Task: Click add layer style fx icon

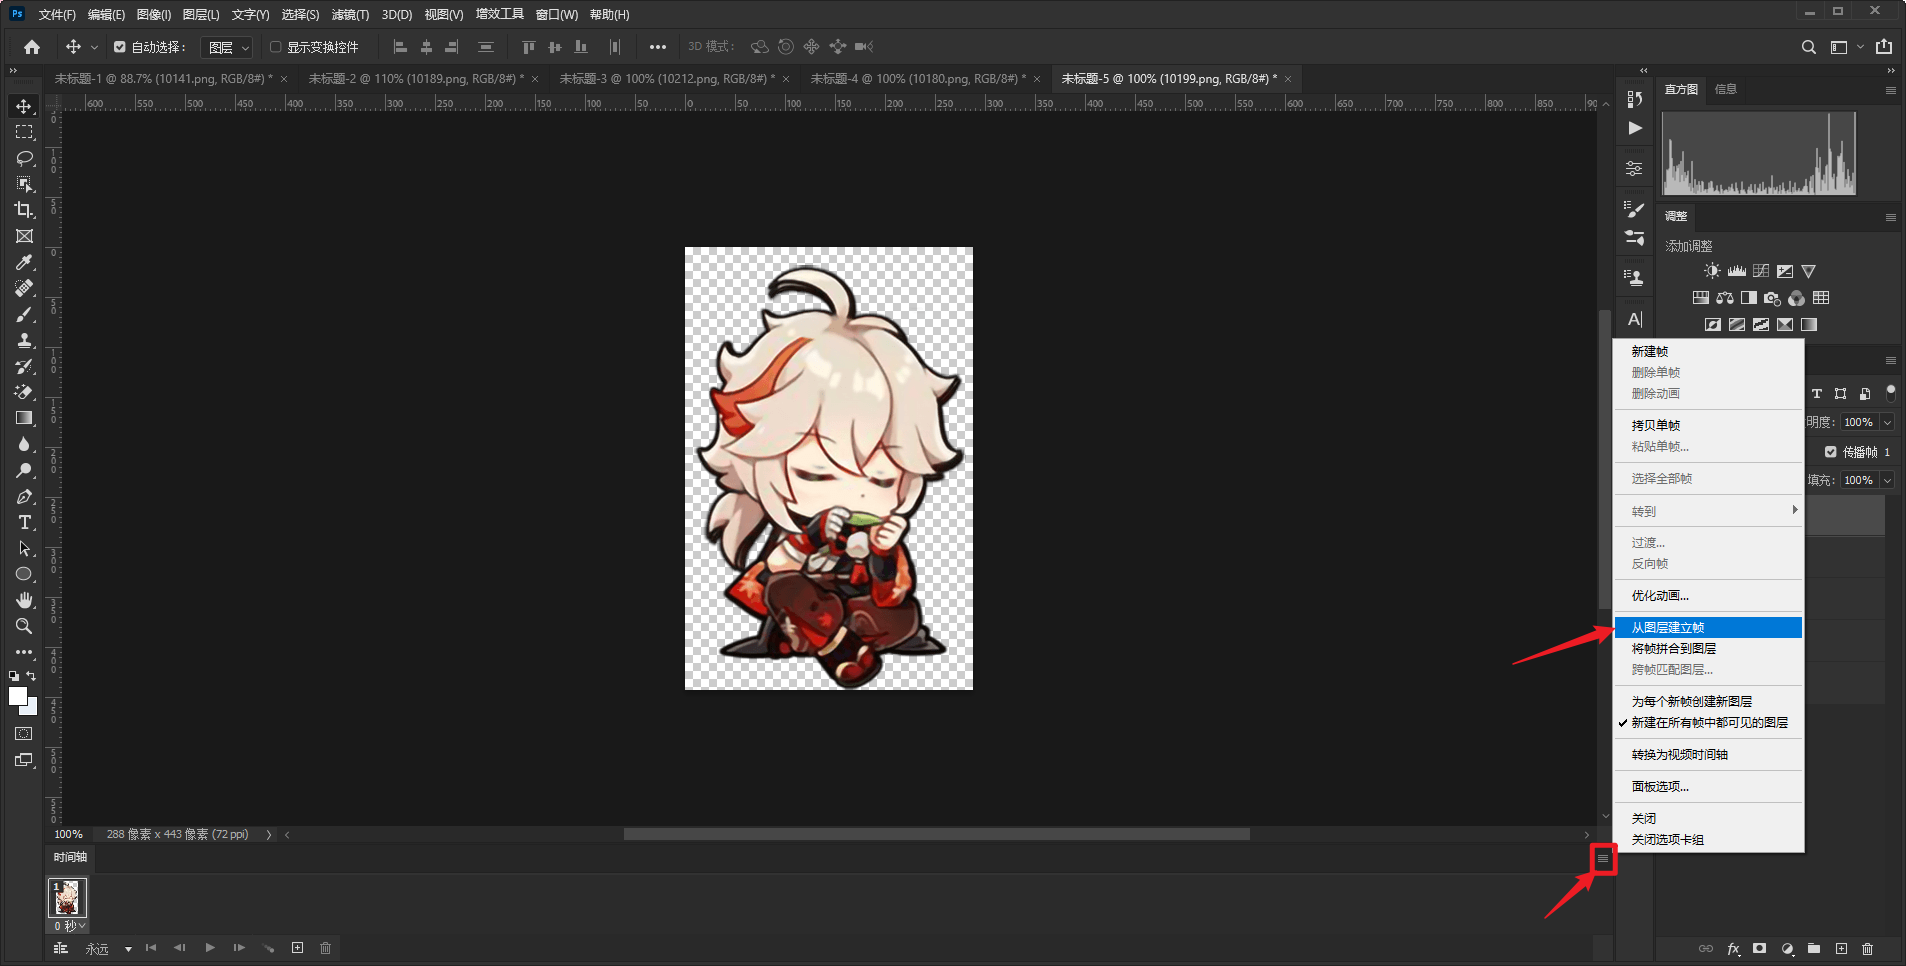Action: pyautogui.click(x=1733, y=948)
